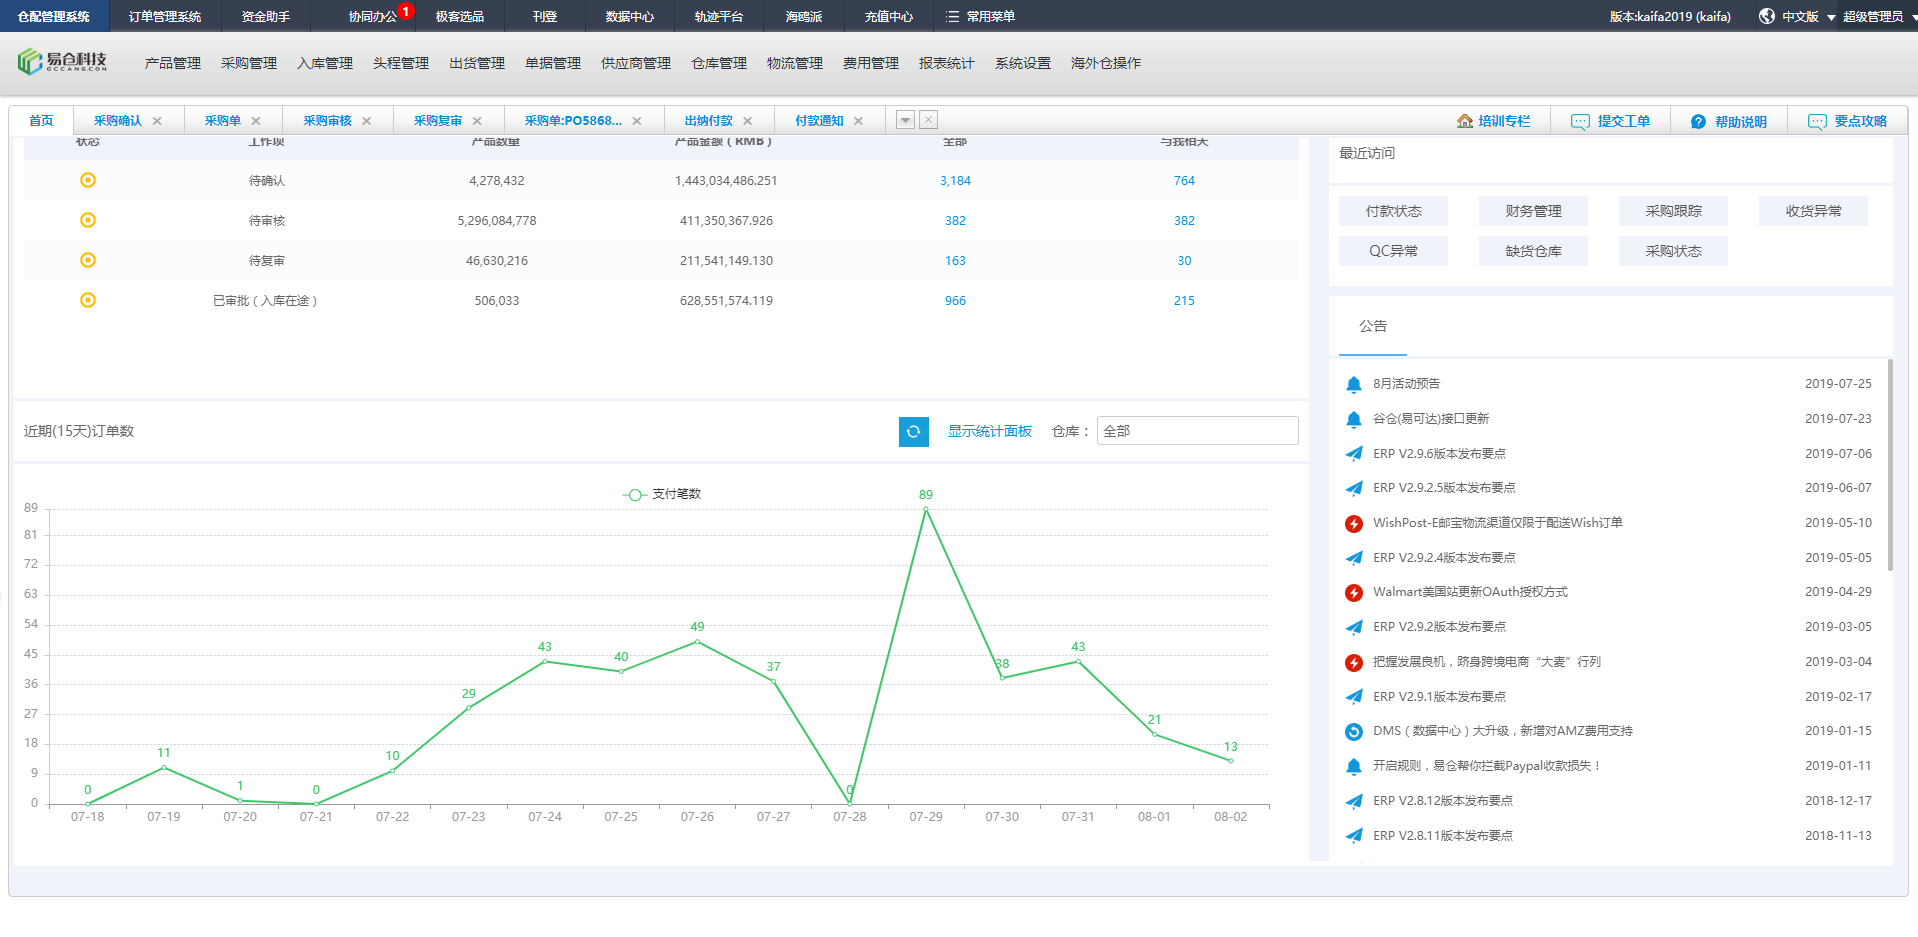Select the 待审核 status radio icon
The width and height of the screenshot is (1918, 937).
(88, 220)
